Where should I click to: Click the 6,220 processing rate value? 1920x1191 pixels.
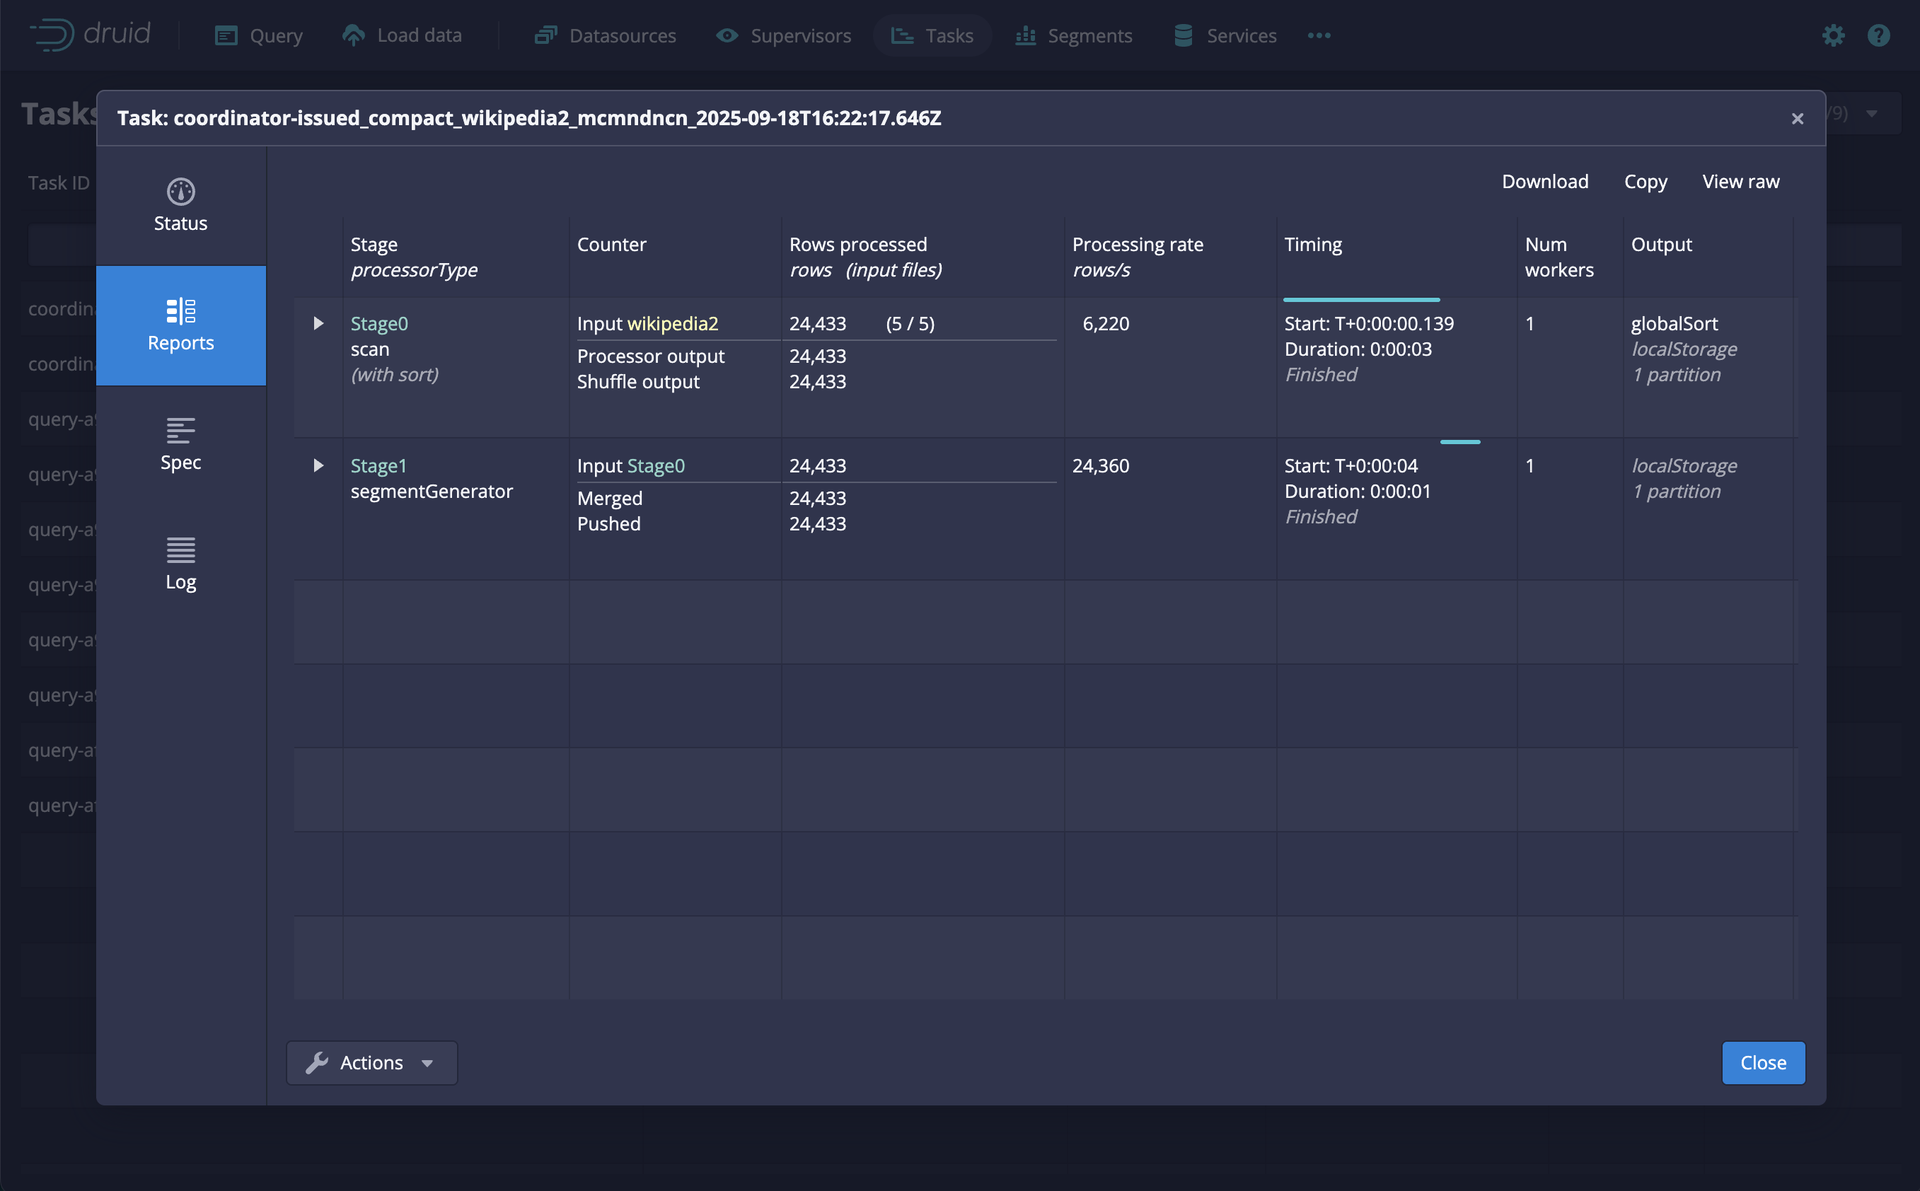pos(1106,324)
